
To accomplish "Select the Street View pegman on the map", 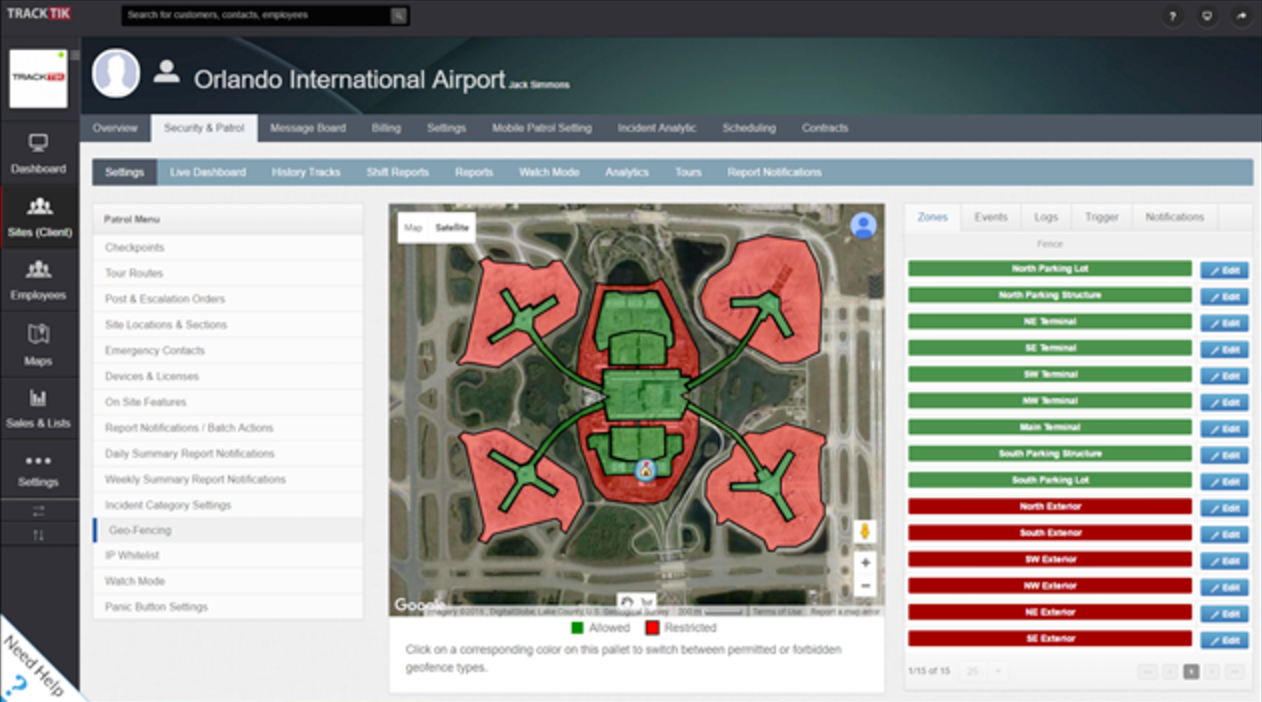I will [865, 531].
